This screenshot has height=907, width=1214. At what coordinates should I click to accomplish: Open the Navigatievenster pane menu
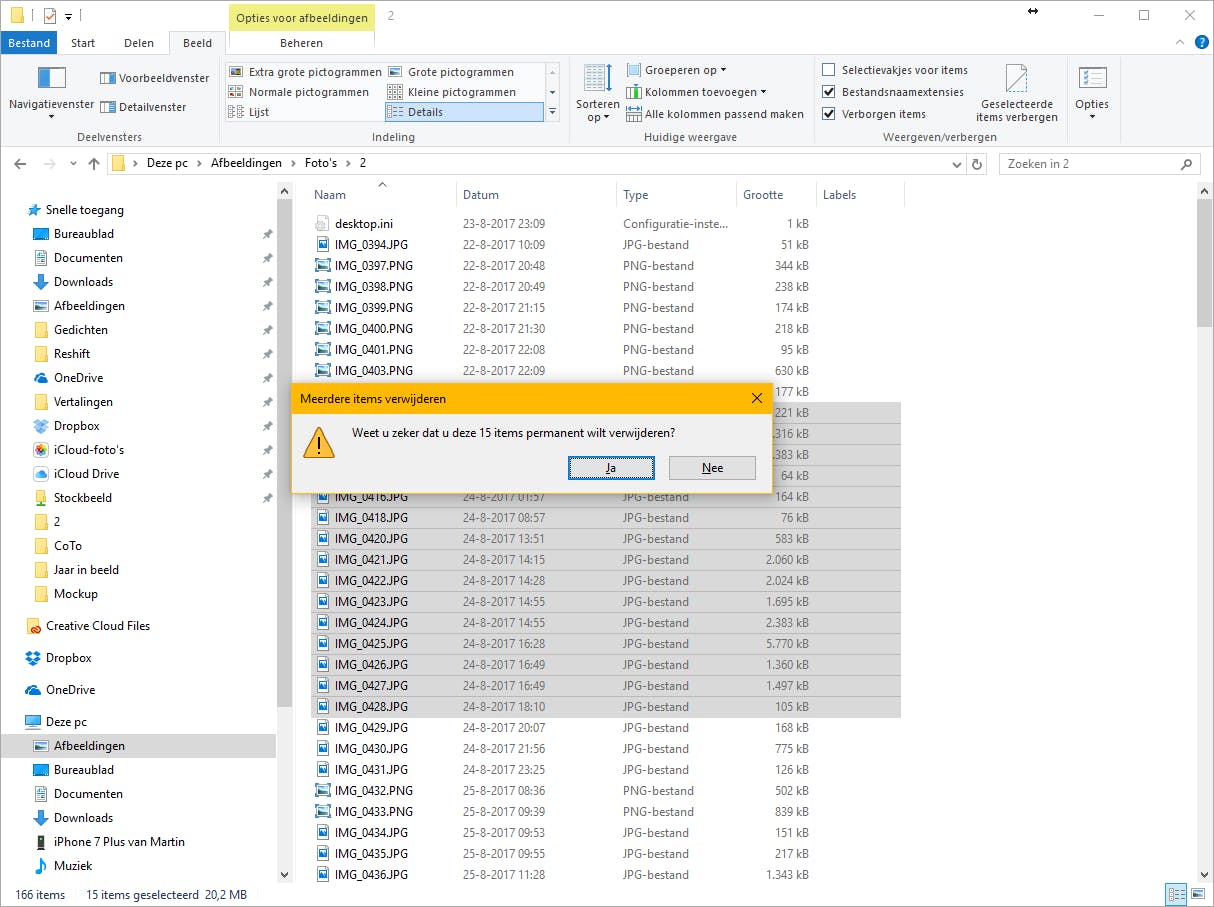point(51,93)
